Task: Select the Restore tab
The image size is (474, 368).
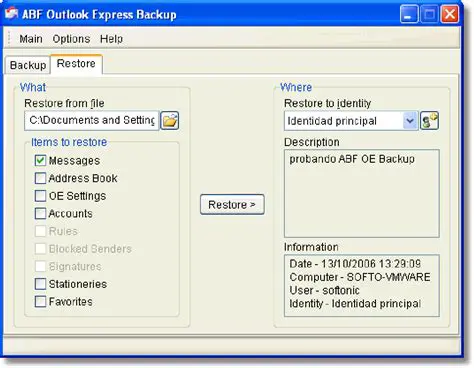Action: (x=76, y=64)
